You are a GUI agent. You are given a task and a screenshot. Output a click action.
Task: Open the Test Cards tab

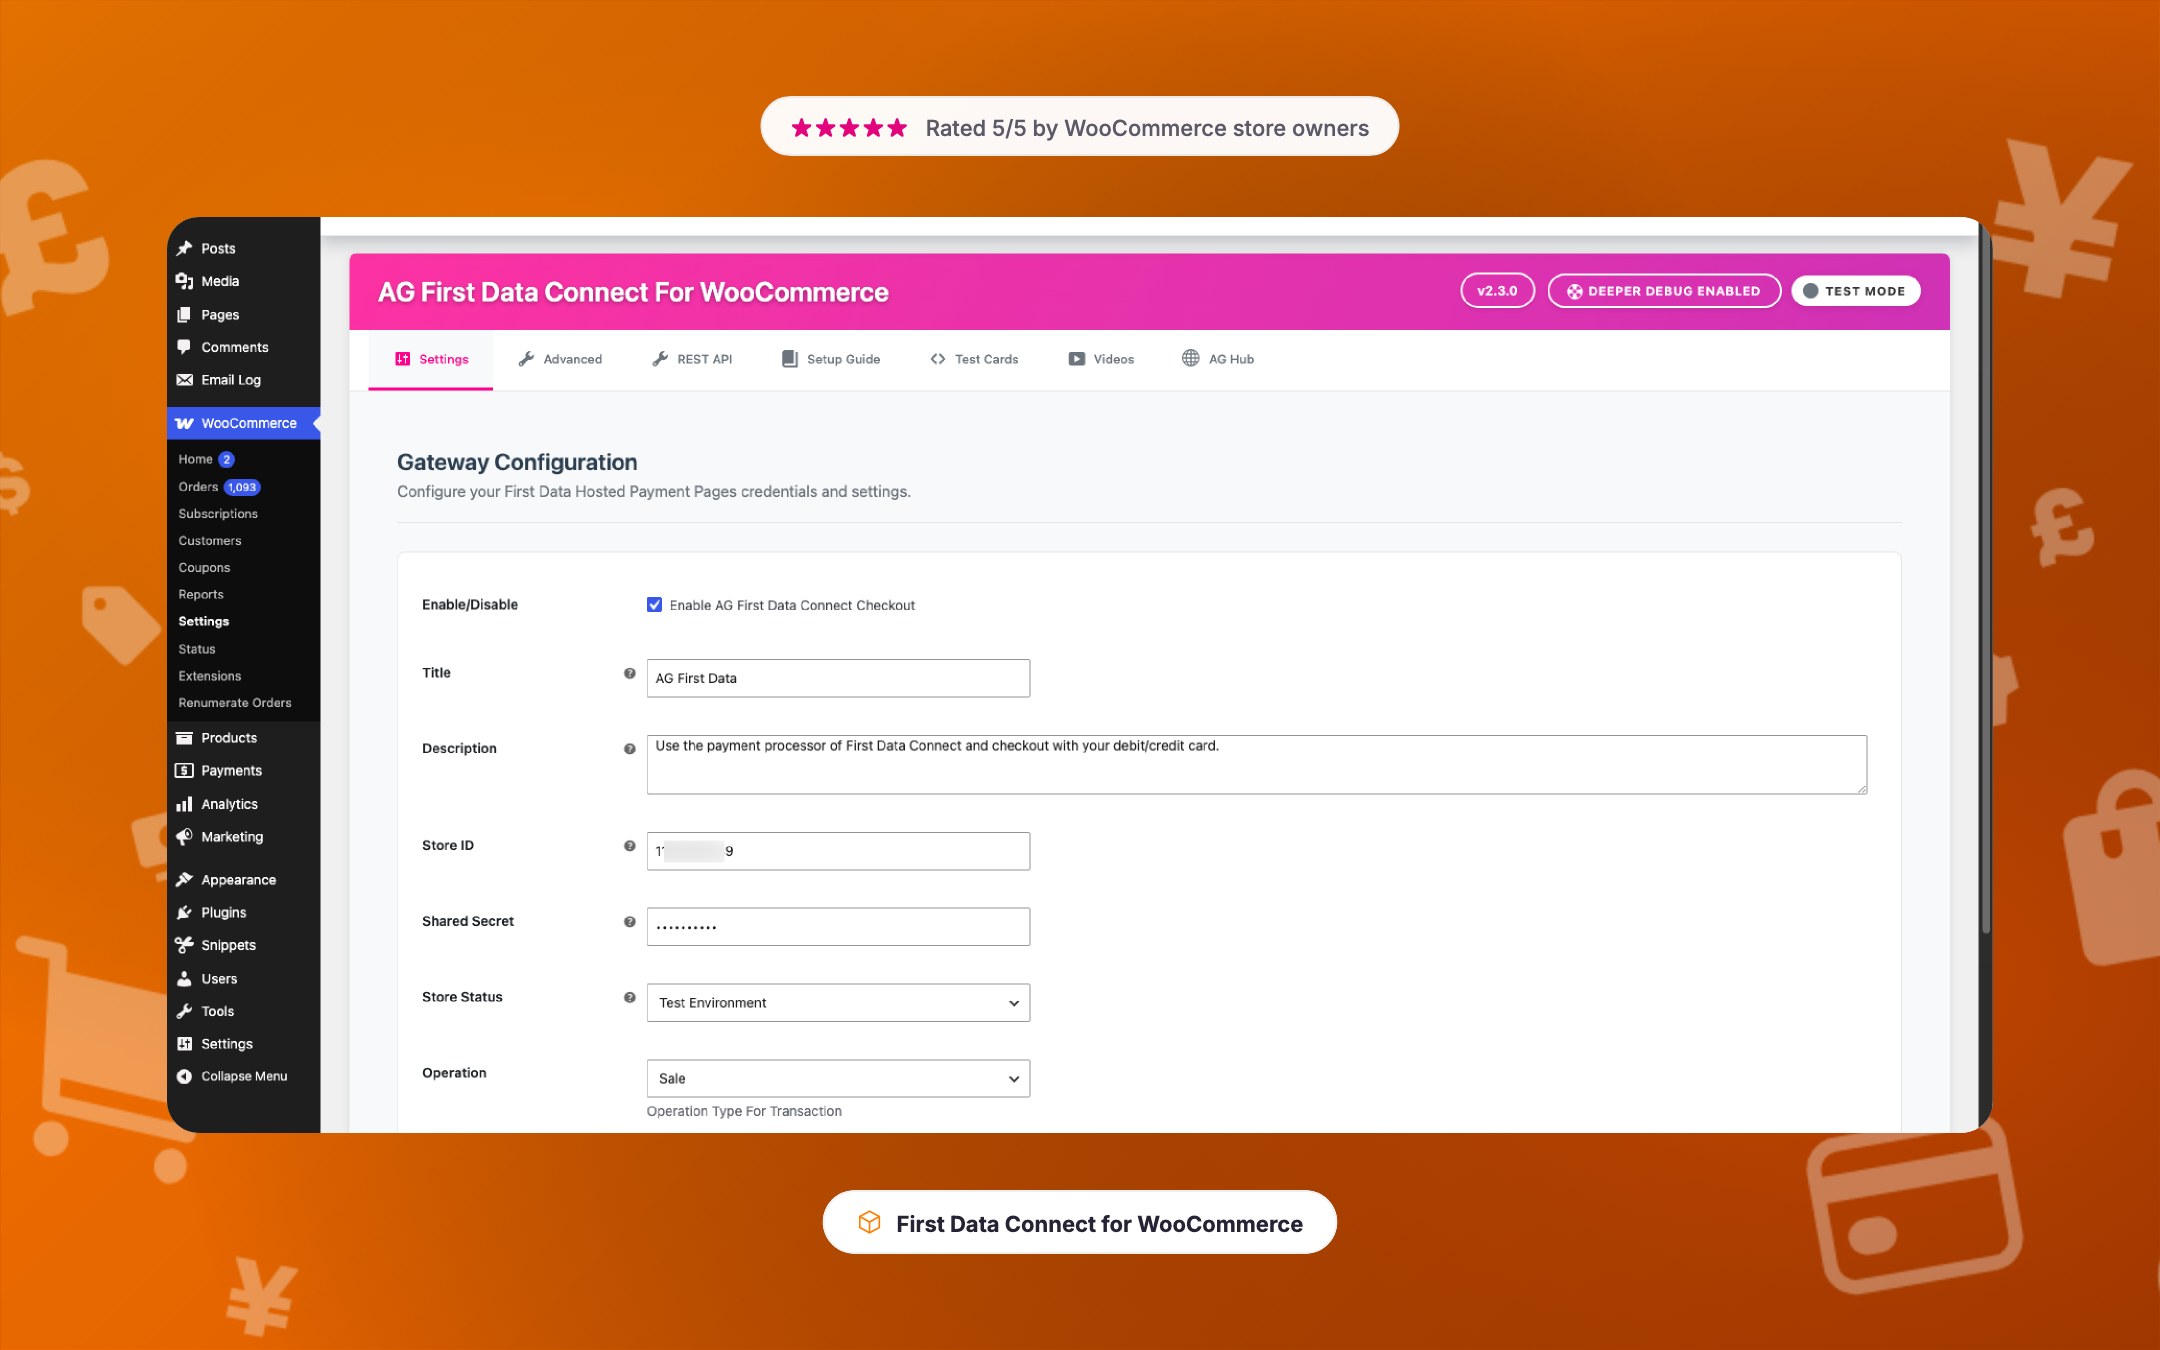[x=974, y=359]
